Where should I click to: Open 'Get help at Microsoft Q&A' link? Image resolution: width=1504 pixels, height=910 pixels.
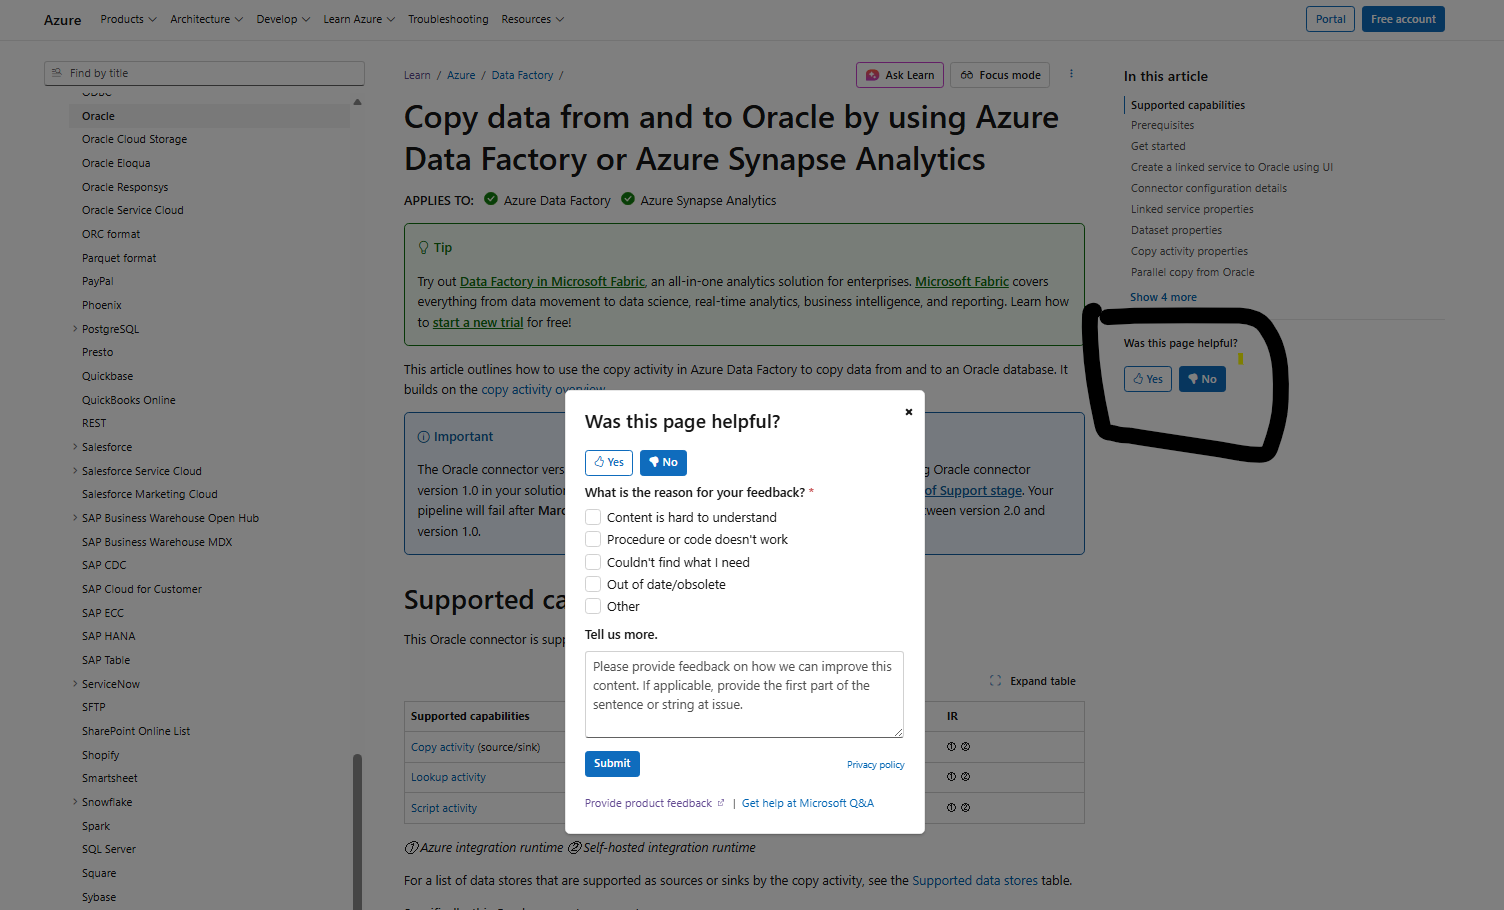point(808,803)
